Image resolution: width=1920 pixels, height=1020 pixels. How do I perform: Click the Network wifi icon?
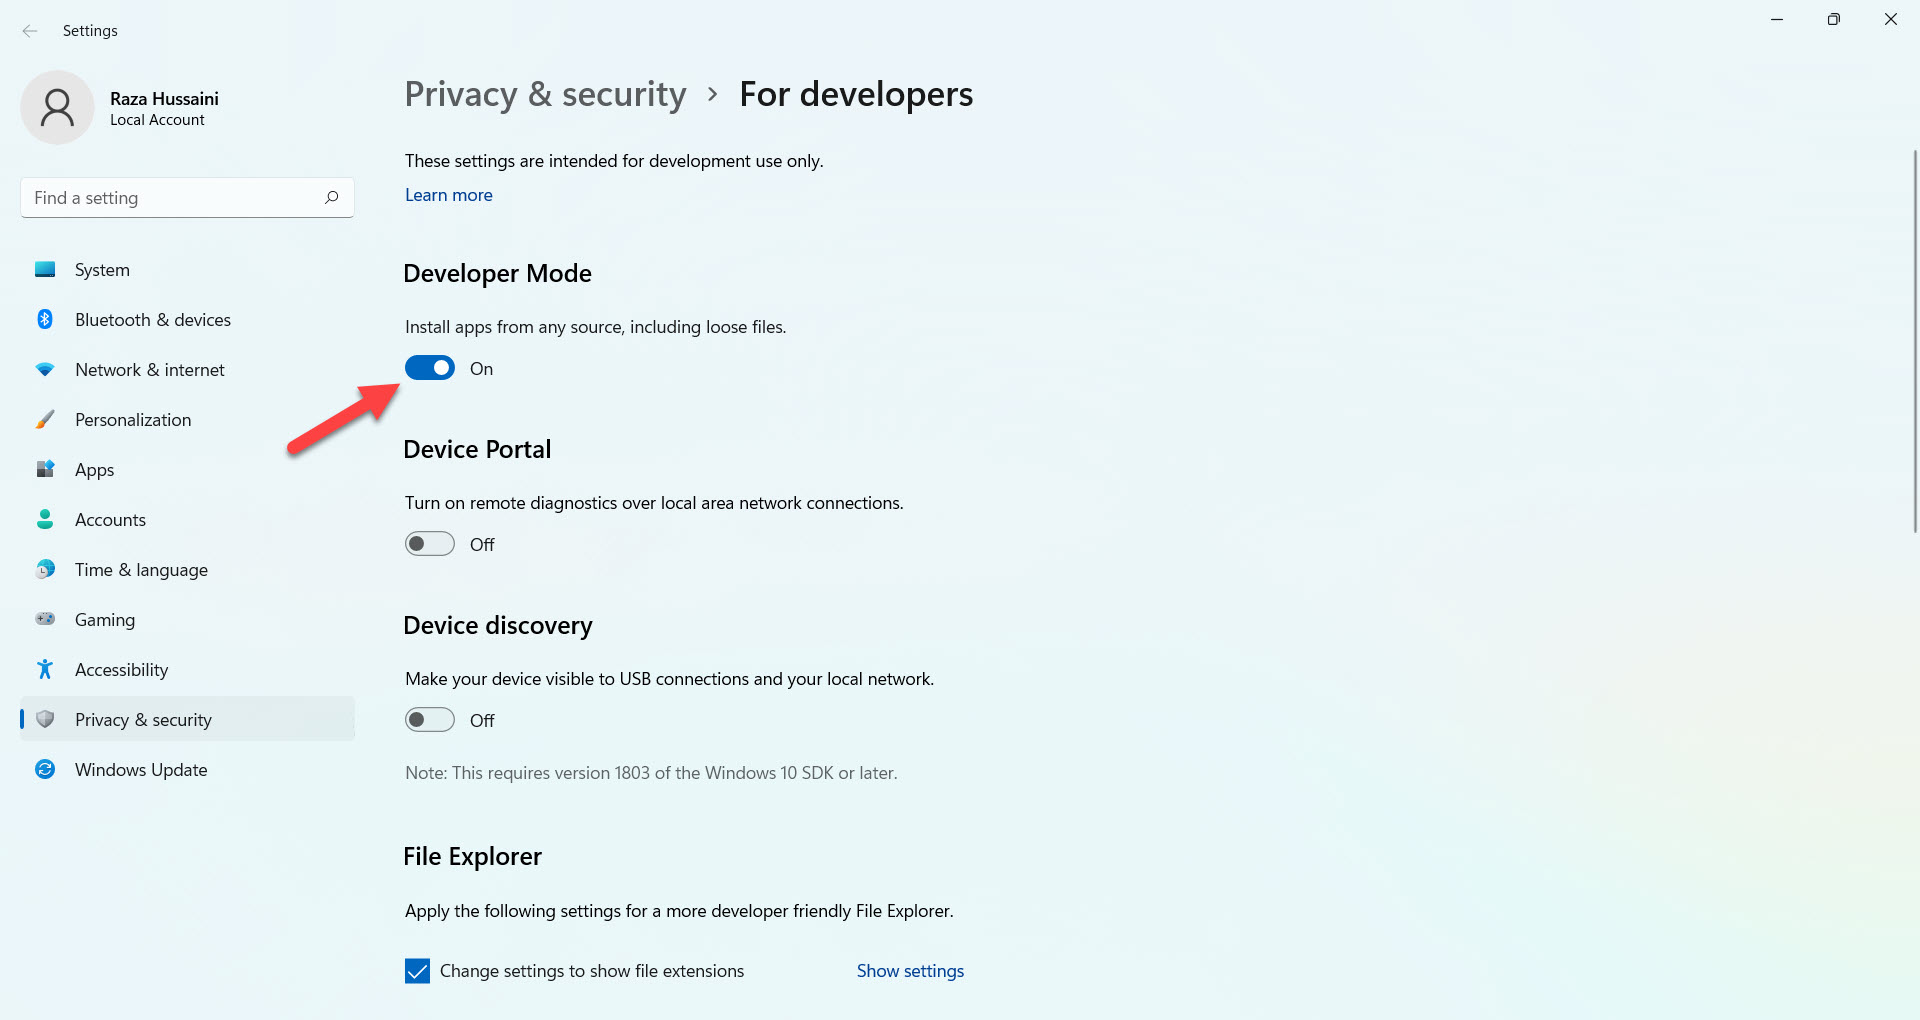click(45, 370)
